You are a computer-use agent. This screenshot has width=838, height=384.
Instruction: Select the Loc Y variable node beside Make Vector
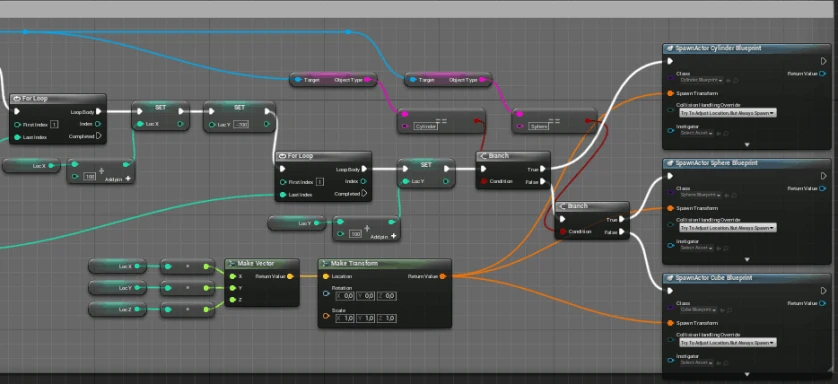coord(118,288)
